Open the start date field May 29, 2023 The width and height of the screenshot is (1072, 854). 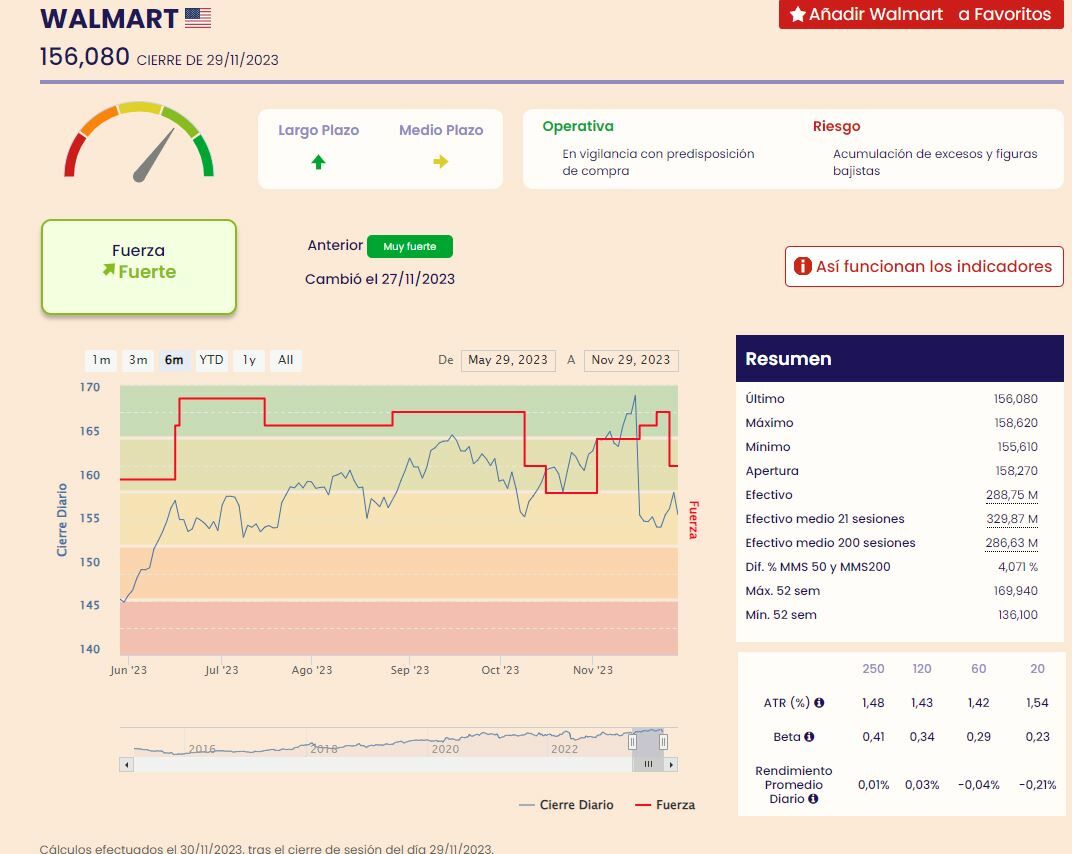[x=508, y=360]
